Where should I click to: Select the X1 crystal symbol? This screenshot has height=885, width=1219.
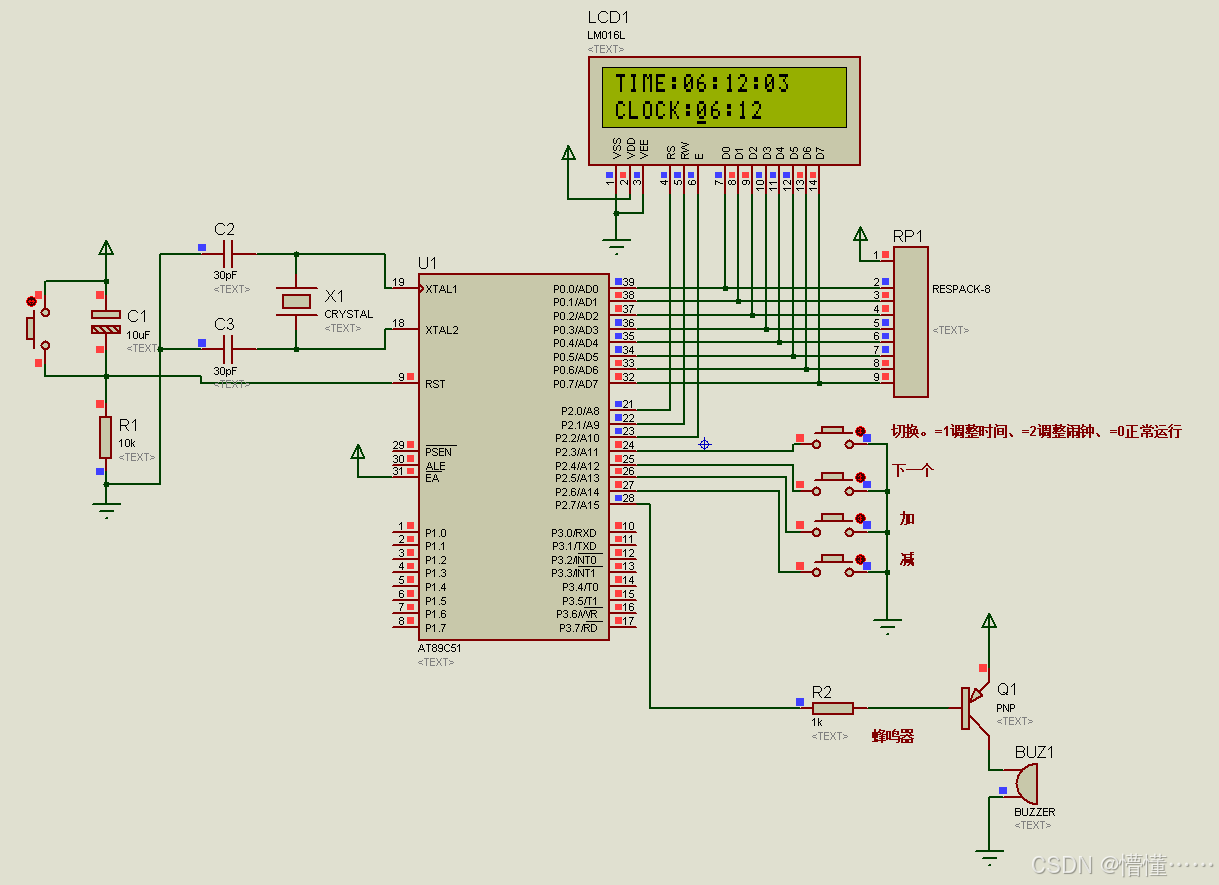click(x=296, y=301)
